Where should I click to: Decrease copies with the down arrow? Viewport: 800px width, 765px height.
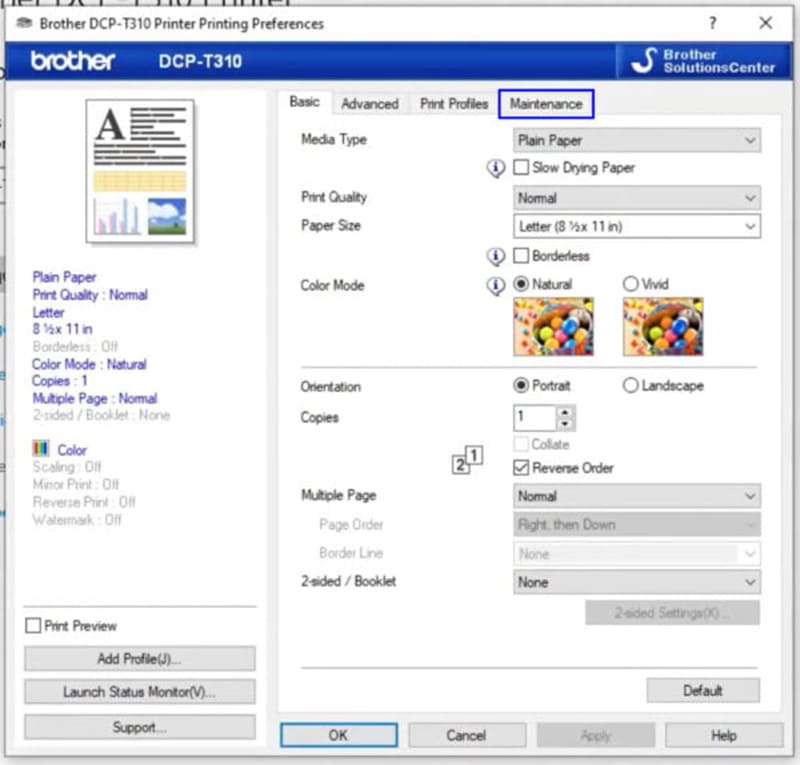[565, 424]
